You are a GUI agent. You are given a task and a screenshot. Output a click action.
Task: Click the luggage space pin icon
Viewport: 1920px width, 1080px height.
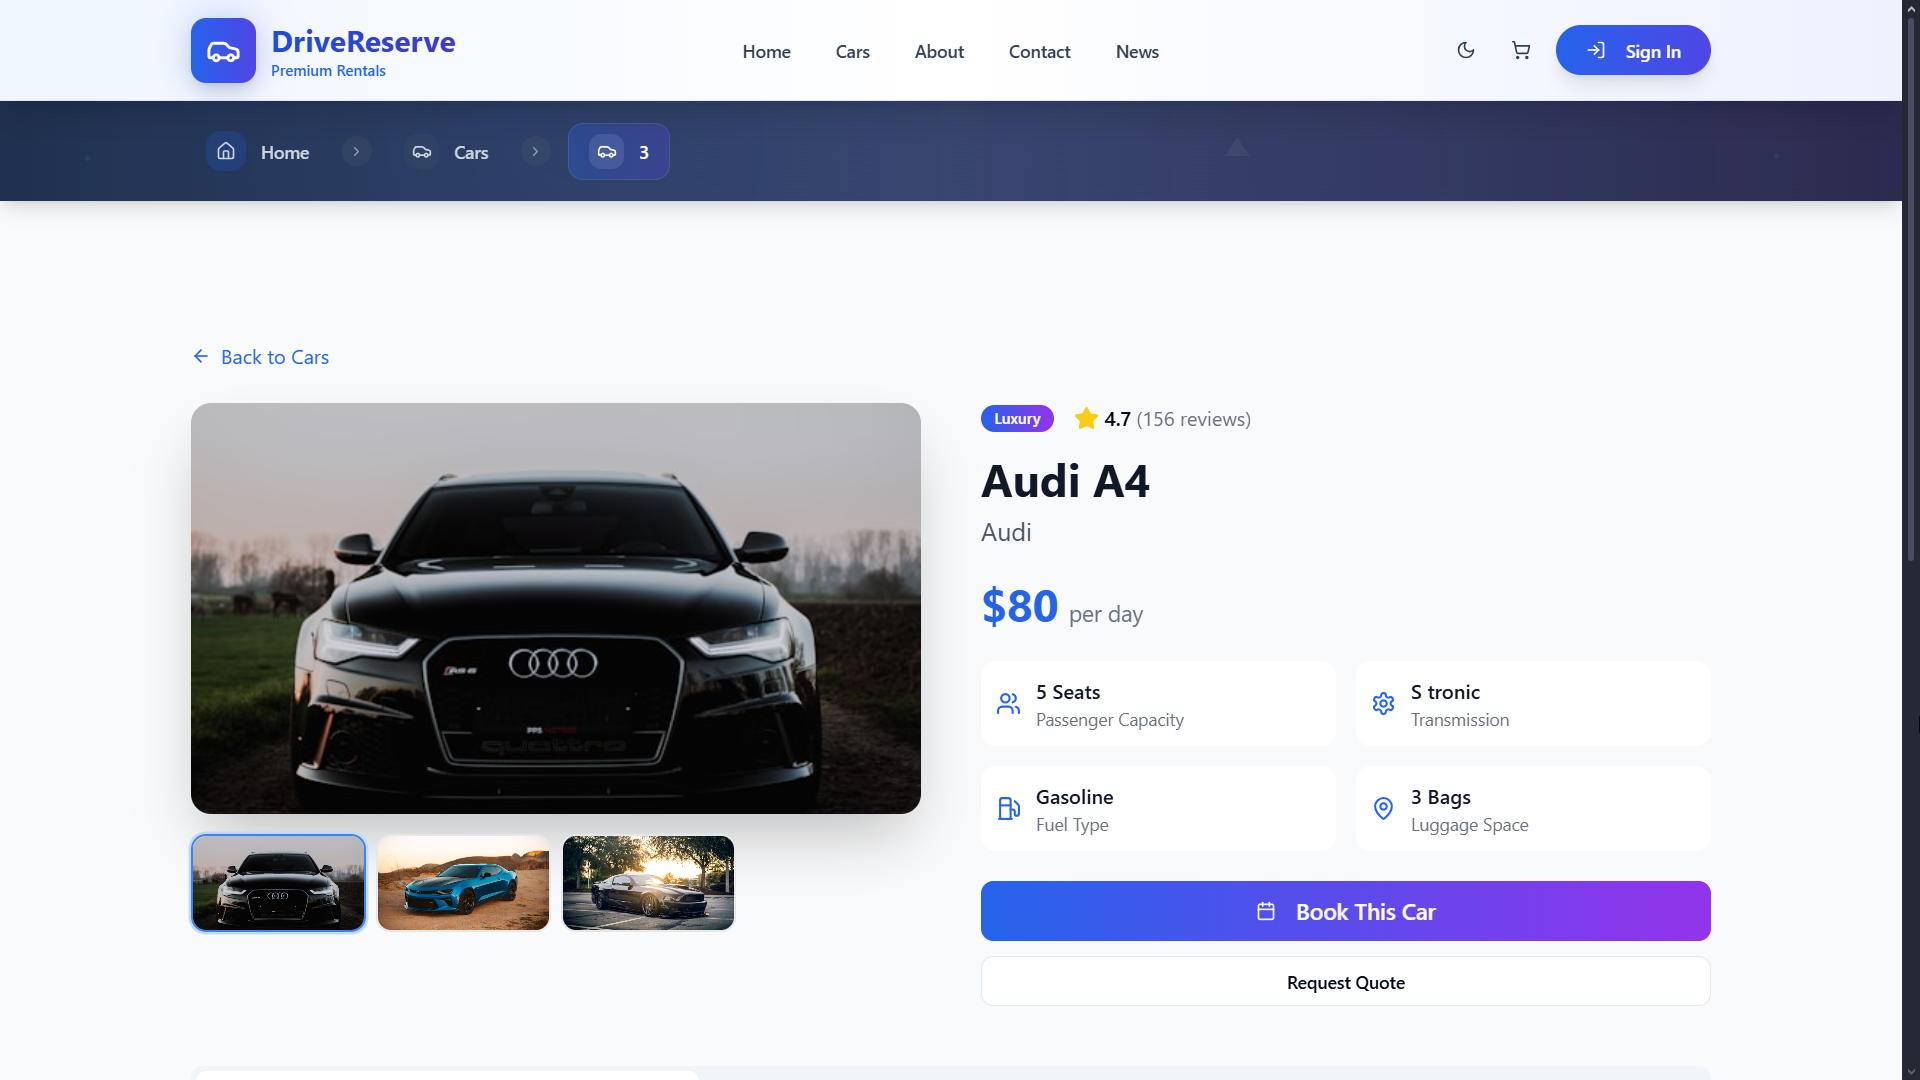point(1383,809)
